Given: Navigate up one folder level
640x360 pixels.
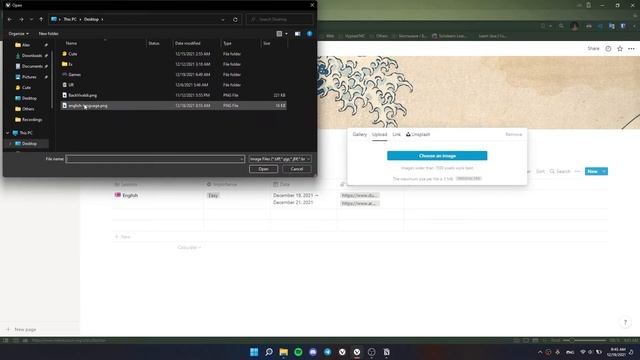Looking at the screenshot, I should point(41,19).
